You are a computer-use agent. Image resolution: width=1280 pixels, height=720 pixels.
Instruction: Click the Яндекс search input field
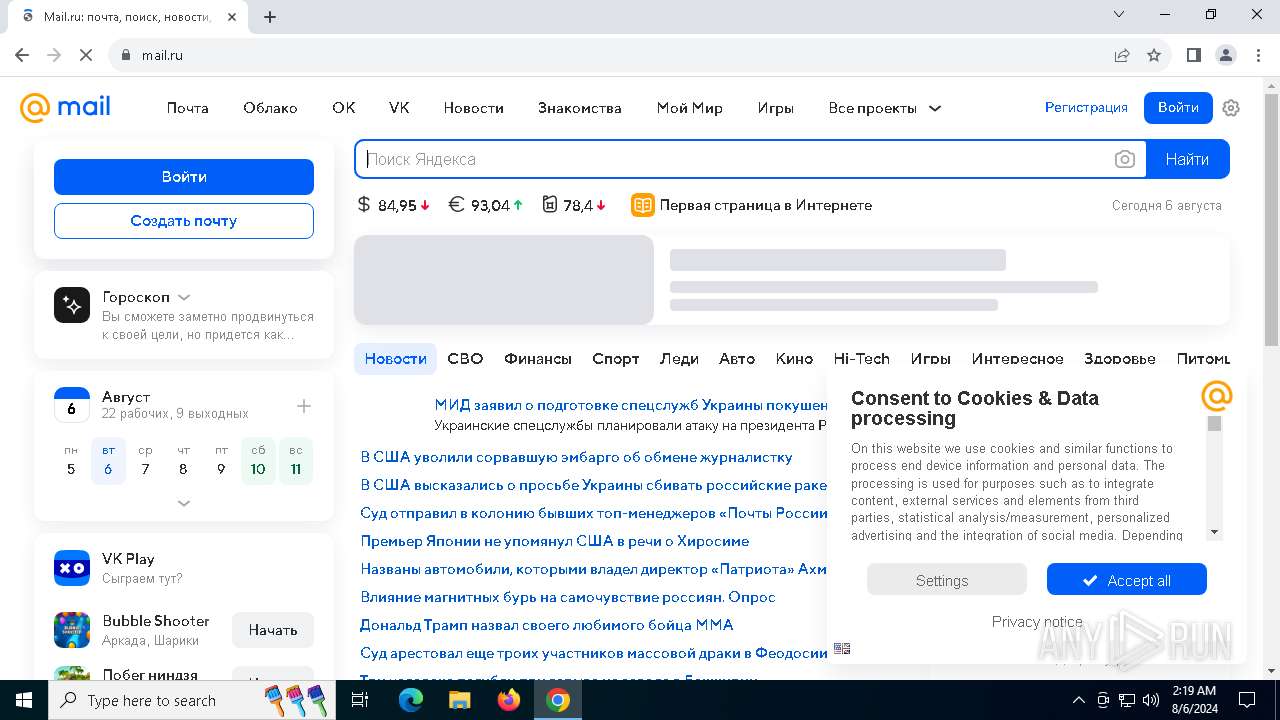point(735,159)
